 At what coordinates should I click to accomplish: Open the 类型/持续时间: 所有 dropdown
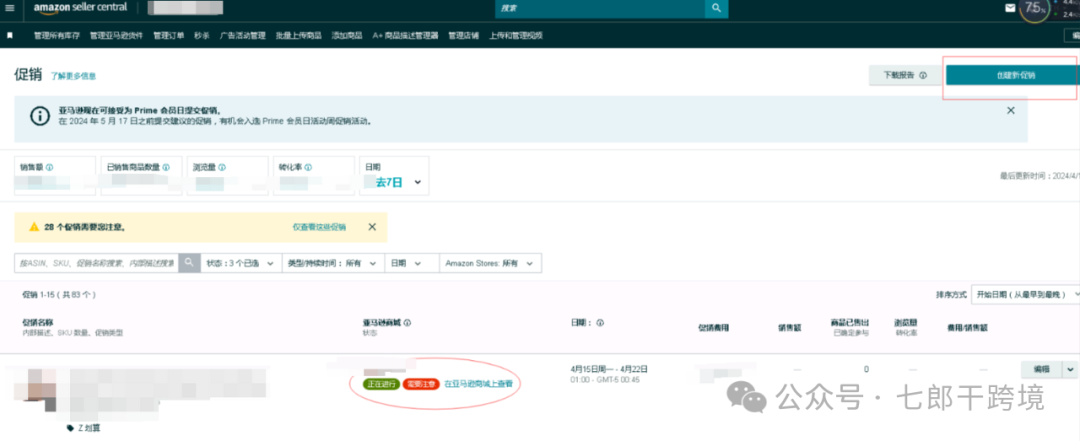click(333, 263)
